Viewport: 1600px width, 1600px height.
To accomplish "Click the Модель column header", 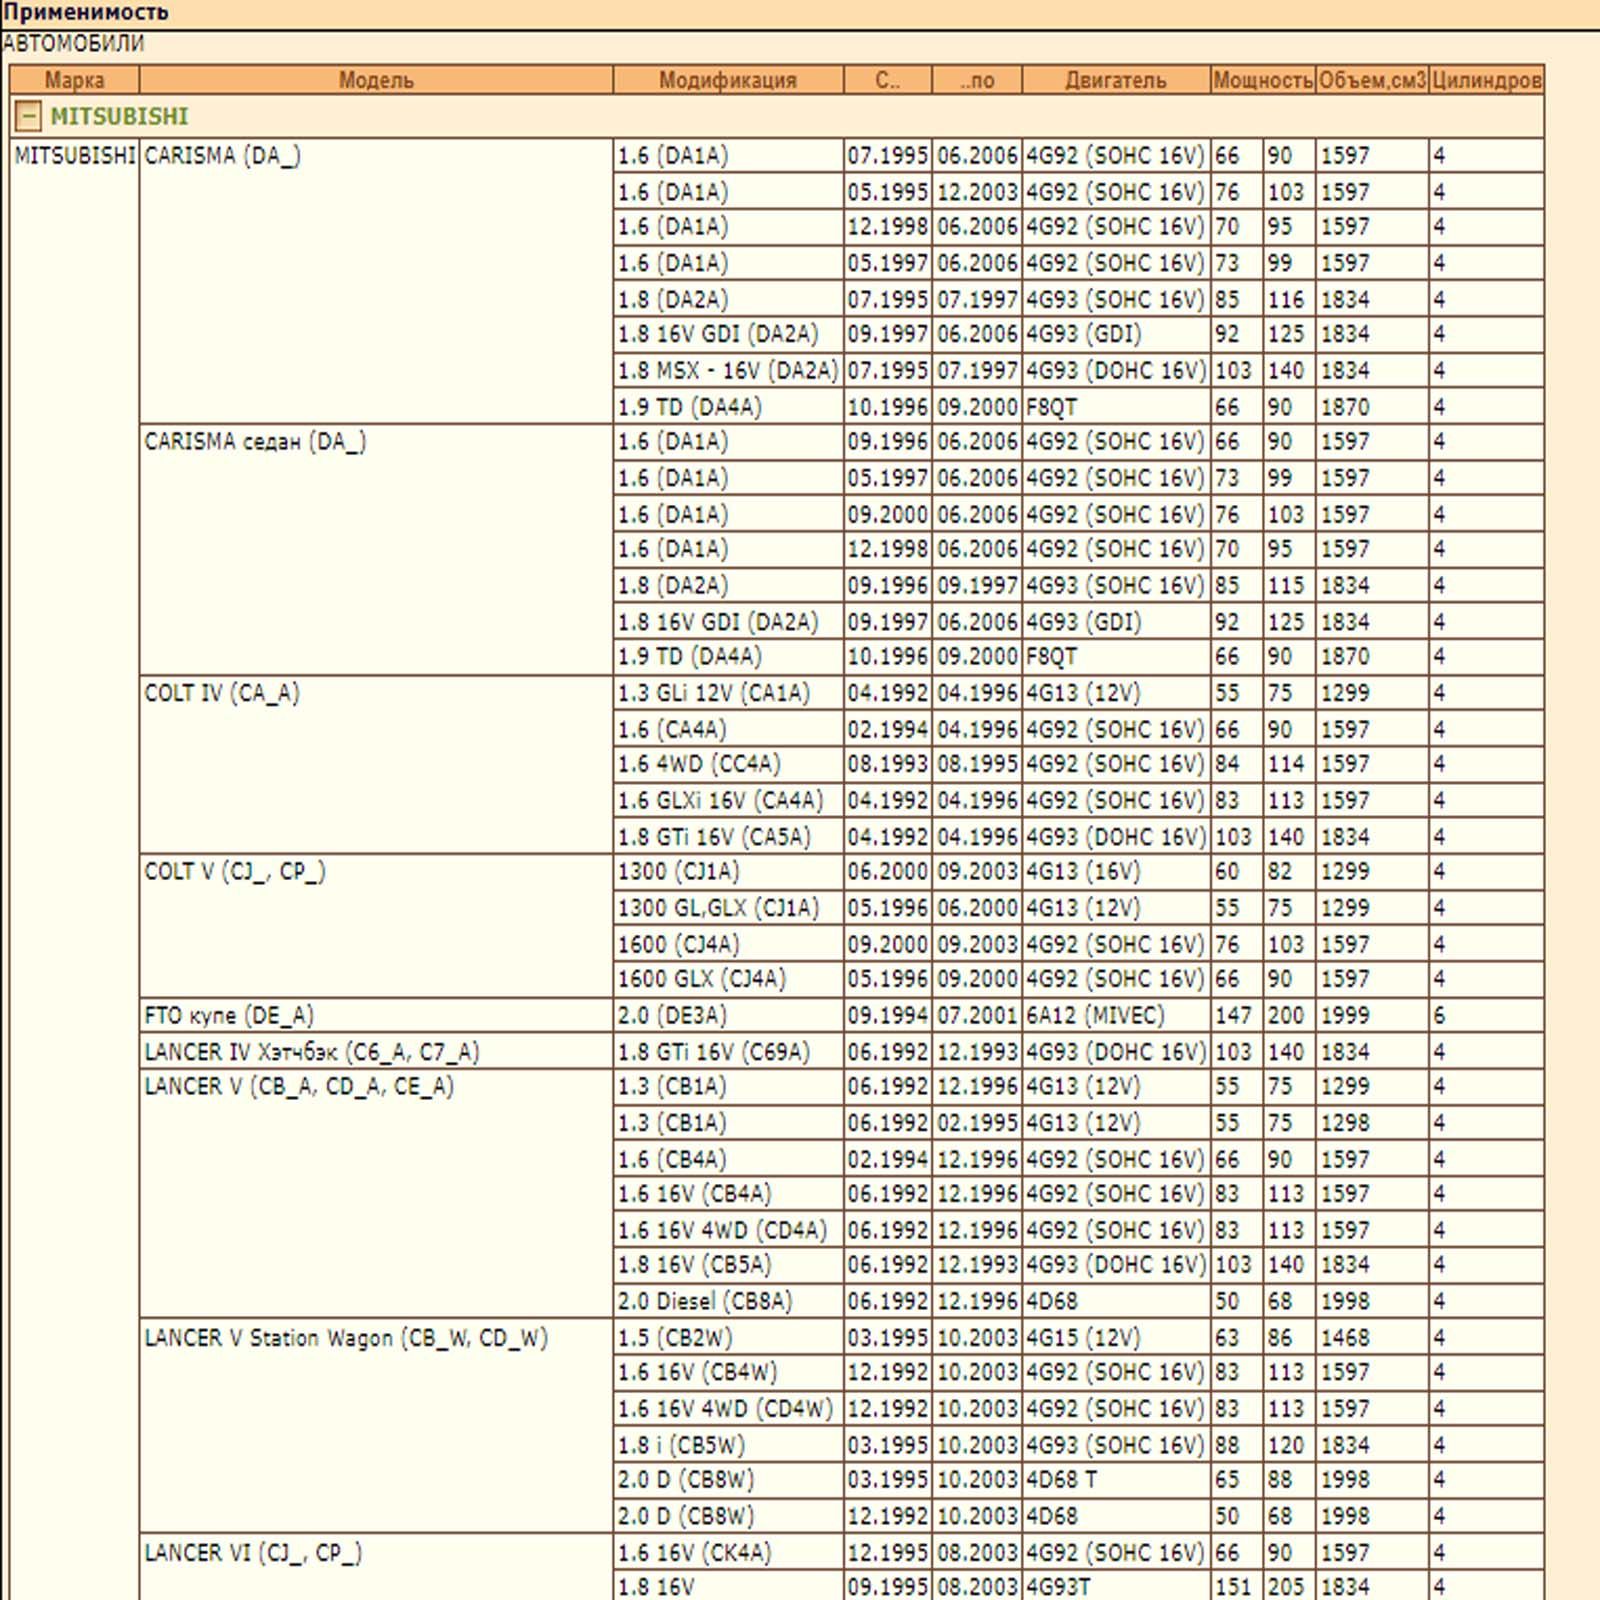I will [x=376, y=80].
